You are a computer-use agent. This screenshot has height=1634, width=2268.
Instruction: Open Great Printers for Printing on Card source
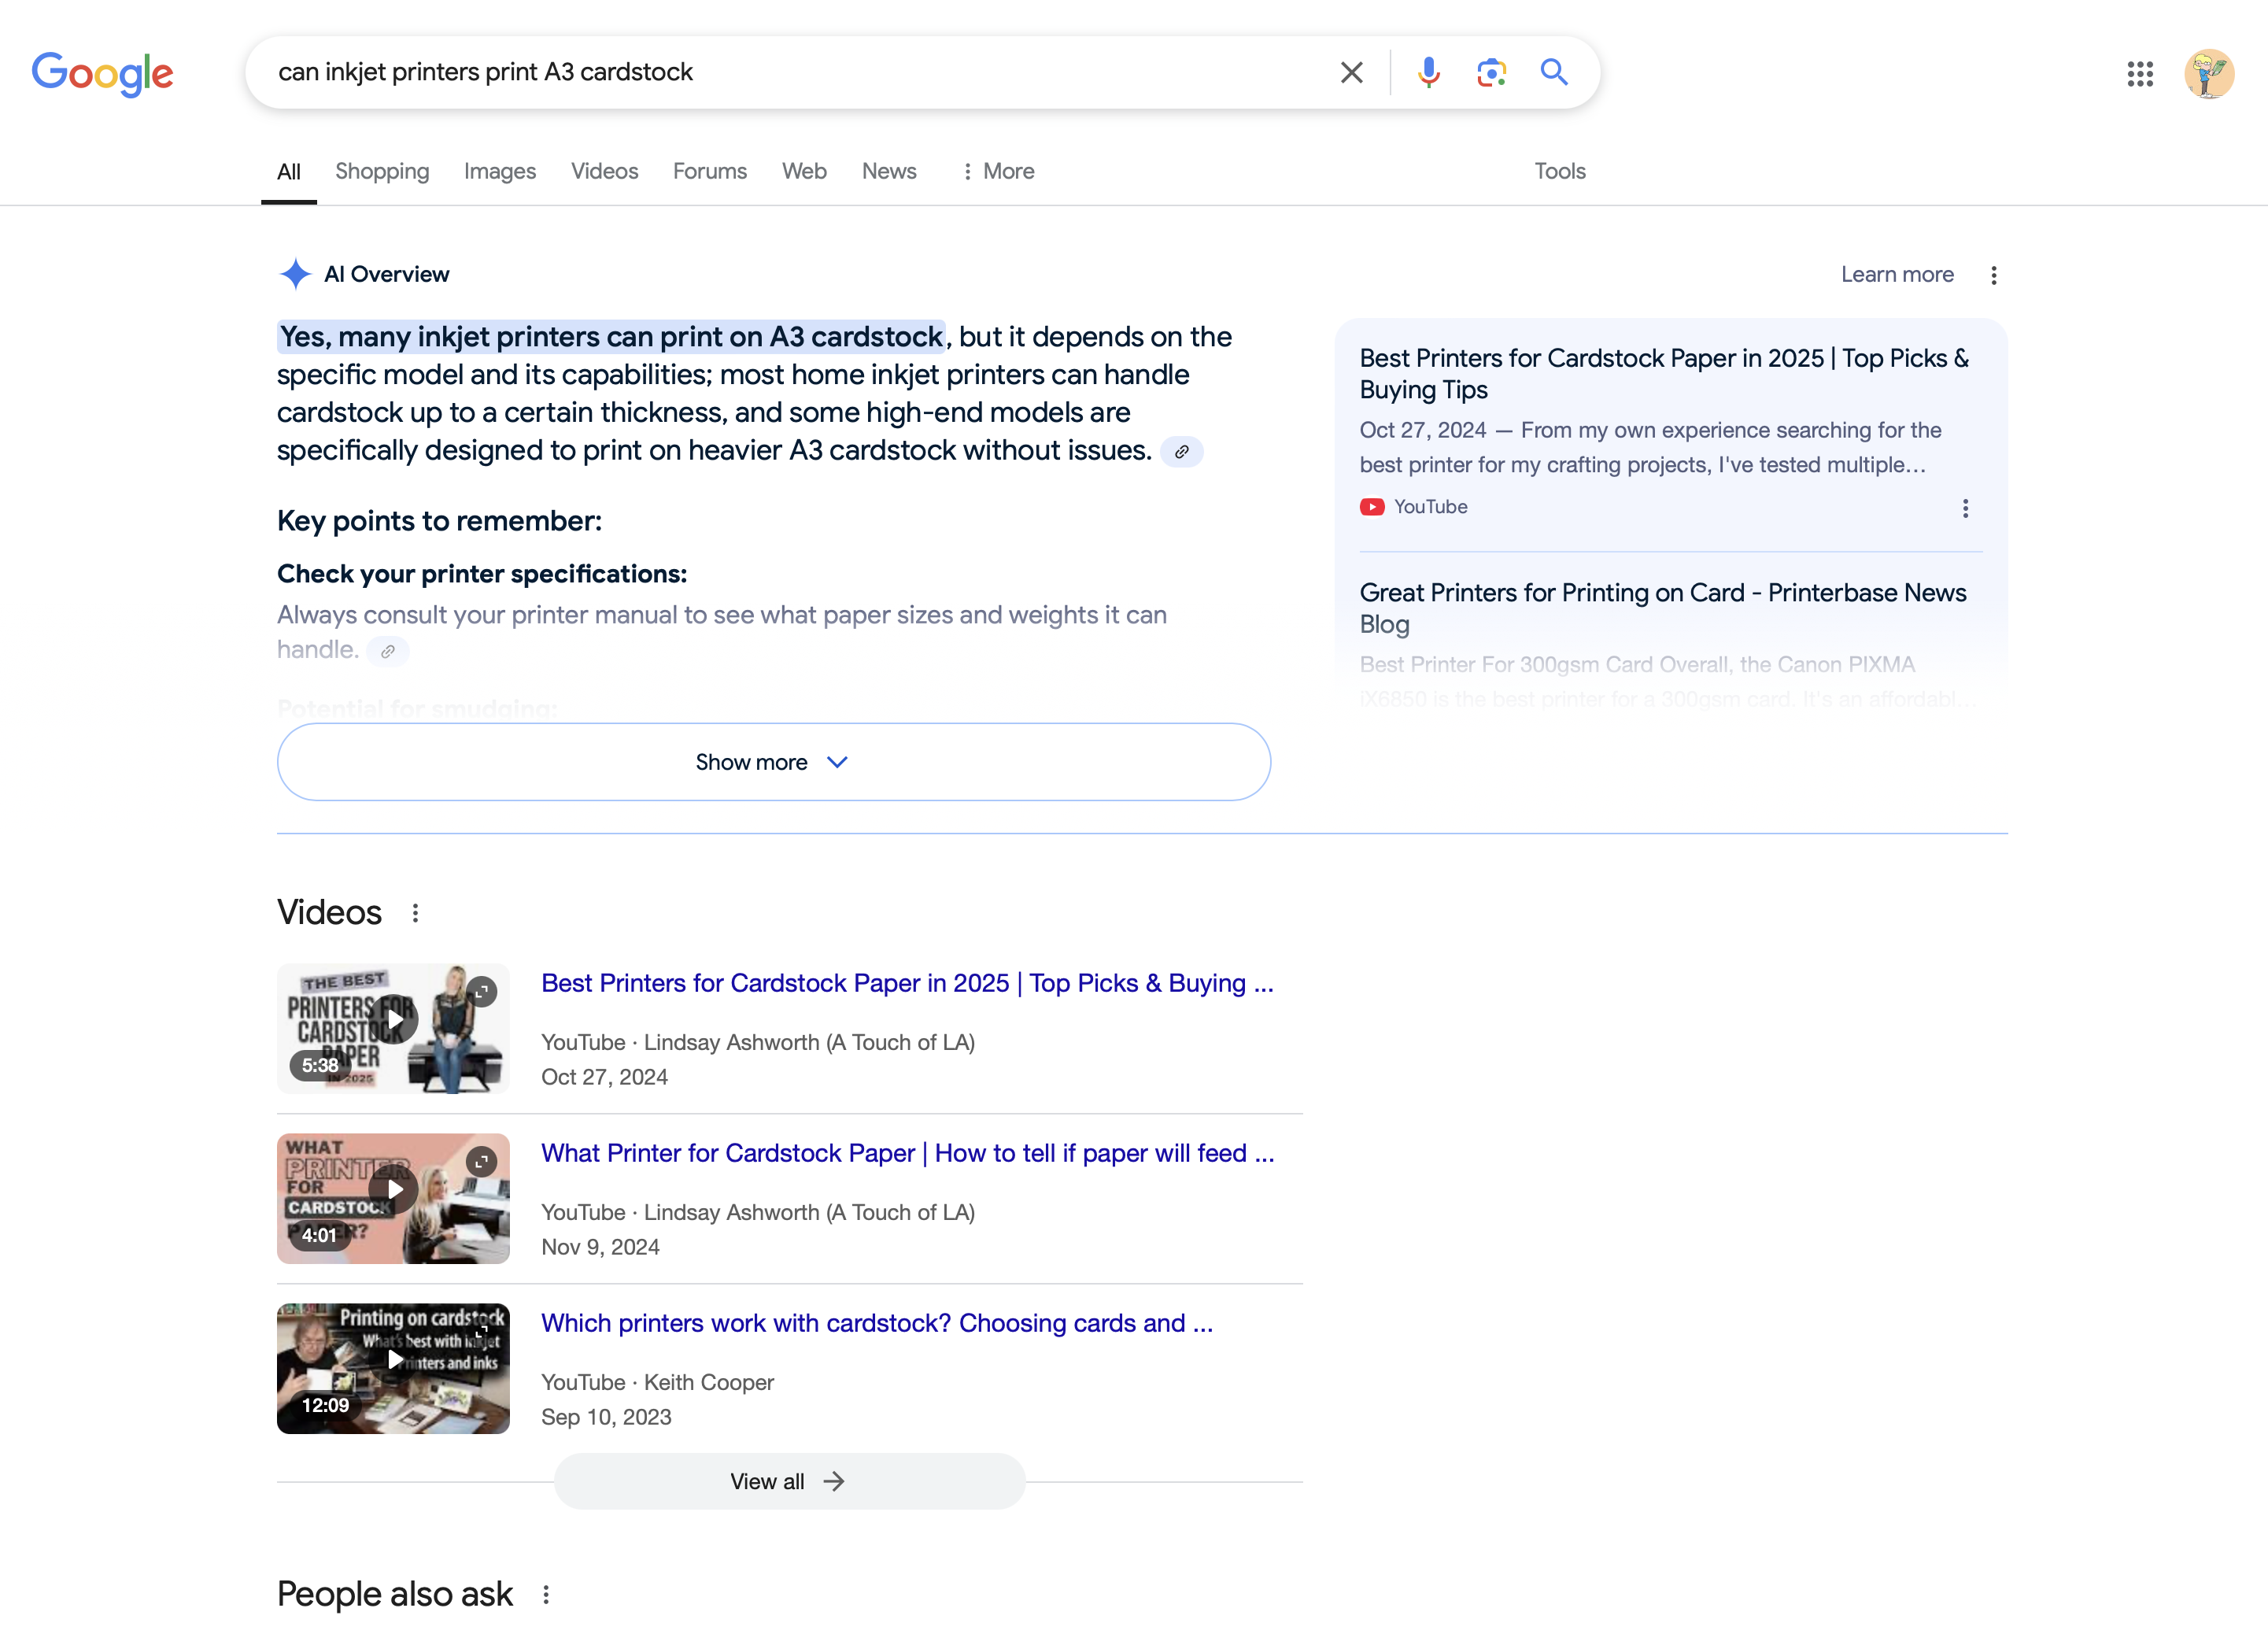(1662, 608)
